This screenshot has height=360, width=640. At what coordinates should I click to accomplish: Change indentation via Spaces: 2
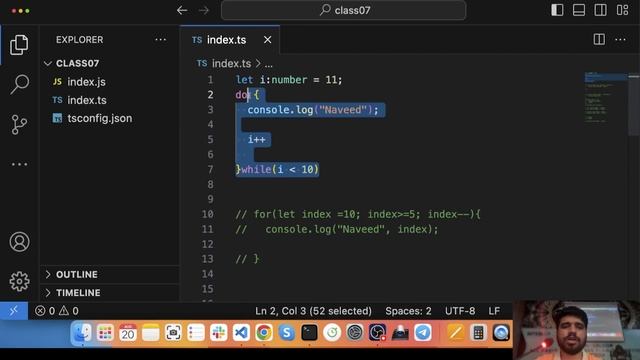[408, 311]
